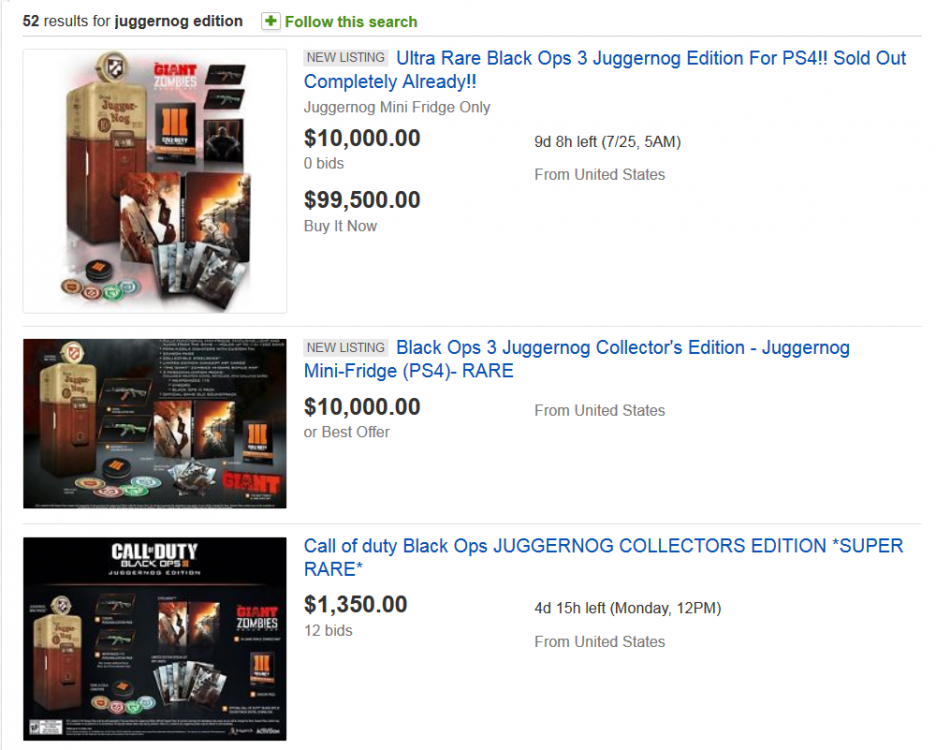Click the $99,500.00 Buy It Now price
Image resolution: width=936 pixels, height=750 pixels.
tap(362, 200)
